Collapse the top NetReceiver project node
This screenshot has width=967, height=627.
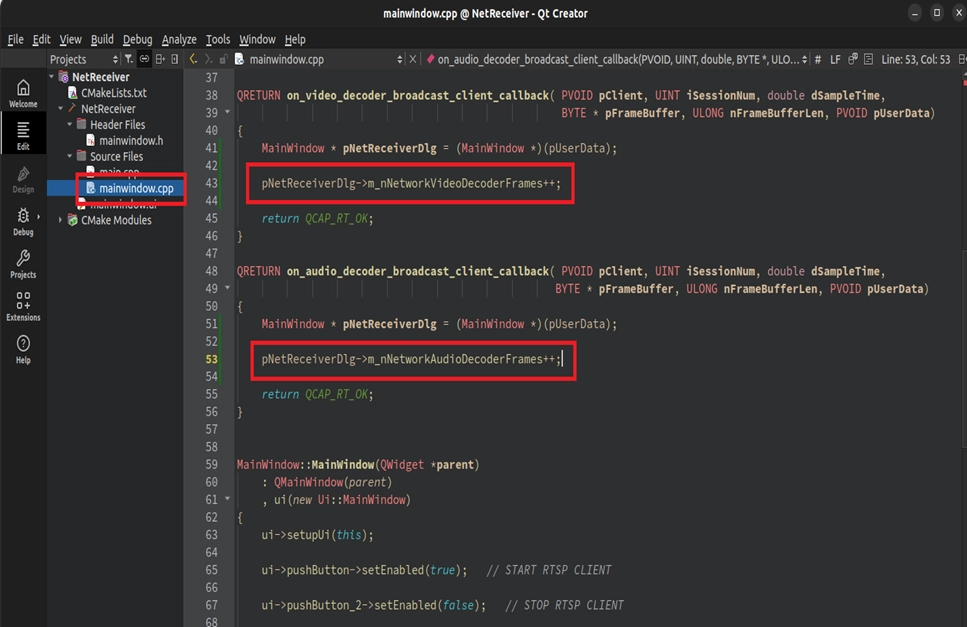tap(52, 76)
